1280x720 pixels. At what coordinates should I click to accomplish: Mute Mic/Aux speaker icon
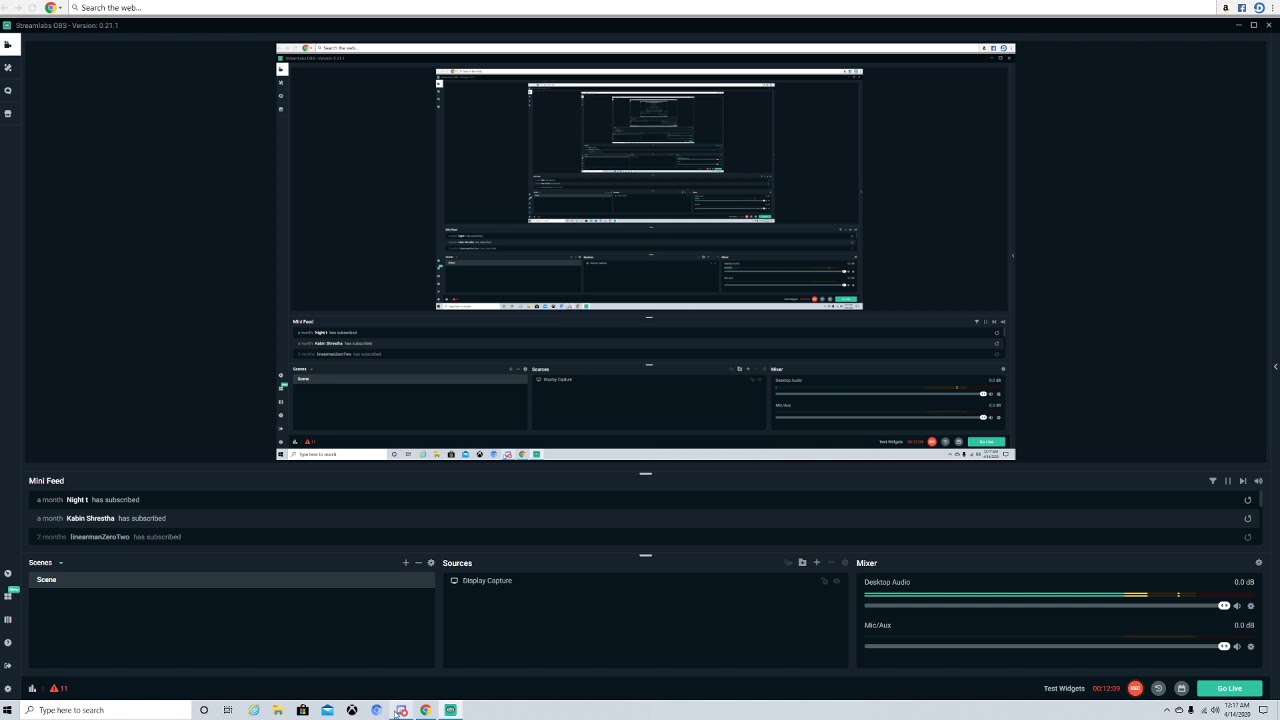point(1237,646)
